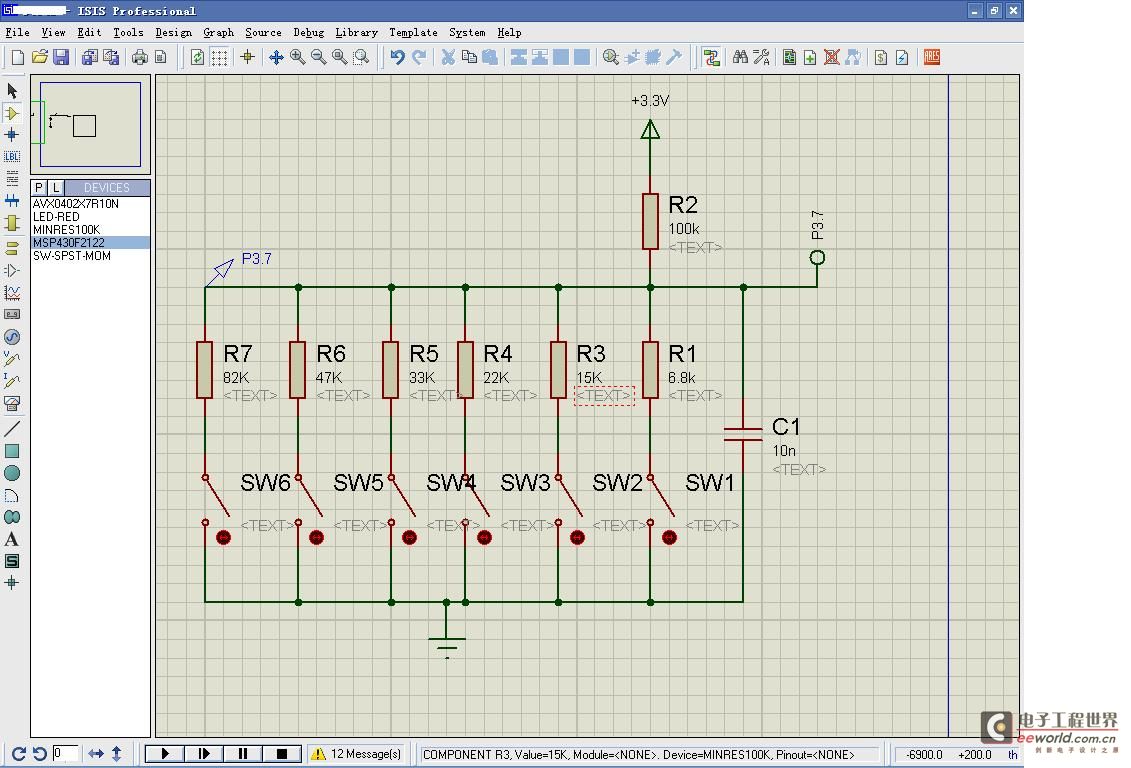Viewport: 1131px width, 768px height.
Task: Select the Voltage probe tool
Action: click(12, 358)
